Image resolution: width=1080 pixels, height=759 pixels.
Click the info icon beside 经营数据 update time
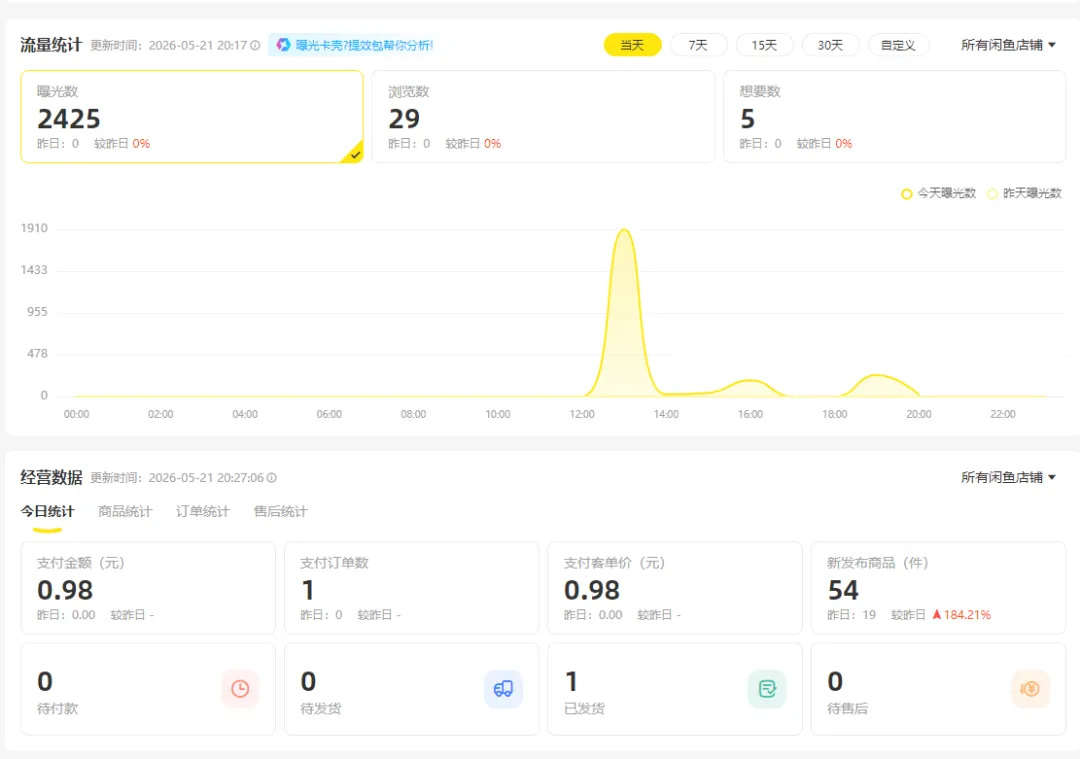pos(272,477)
